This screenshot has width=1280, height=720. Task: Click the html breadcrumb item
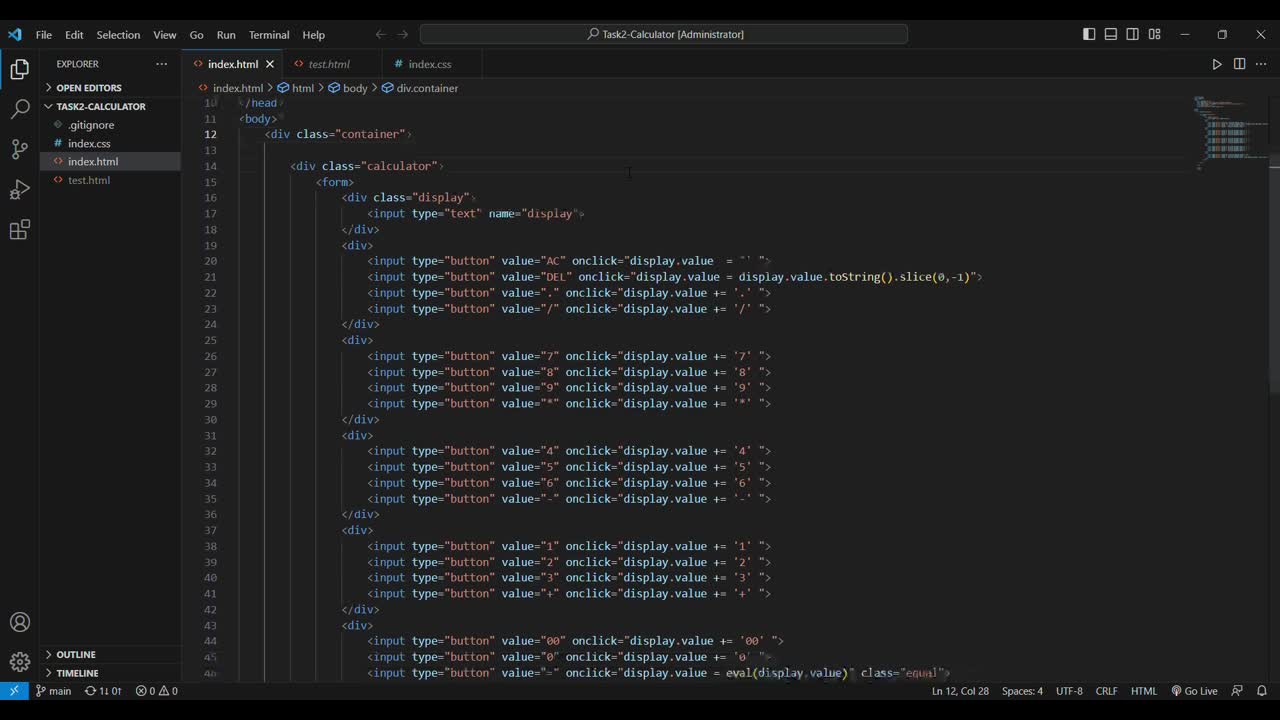point(296,88)
